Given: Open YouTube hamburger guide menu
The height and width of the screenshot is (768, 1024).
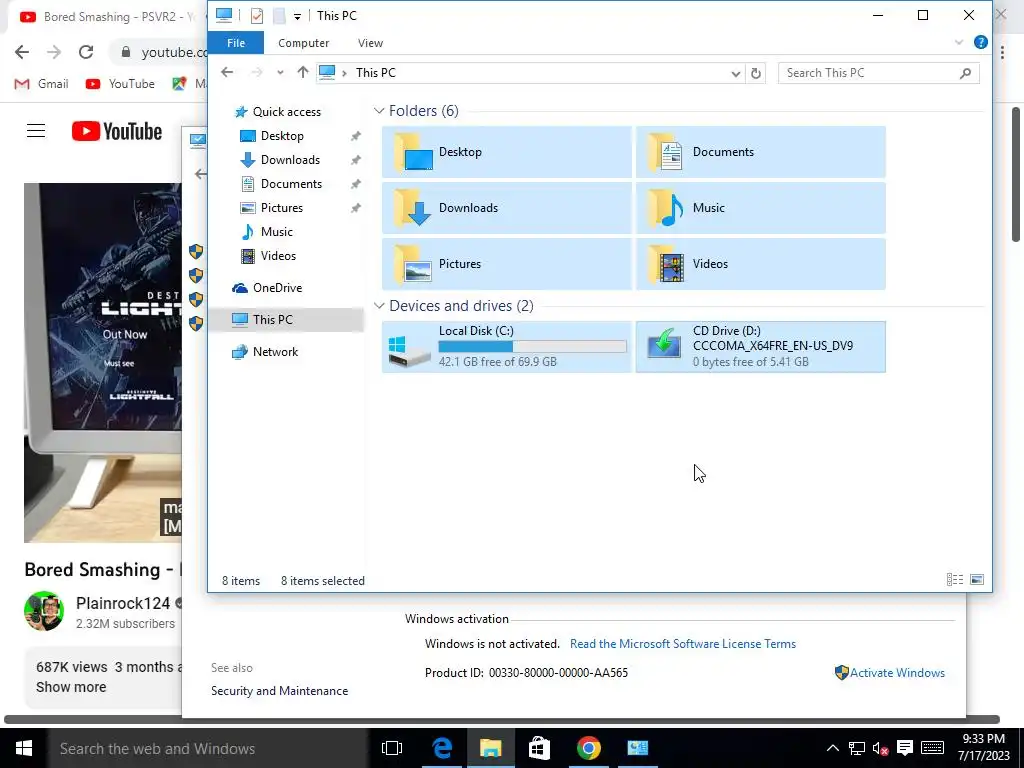Looking at the screenshot, I should click(x=36, y=131).
